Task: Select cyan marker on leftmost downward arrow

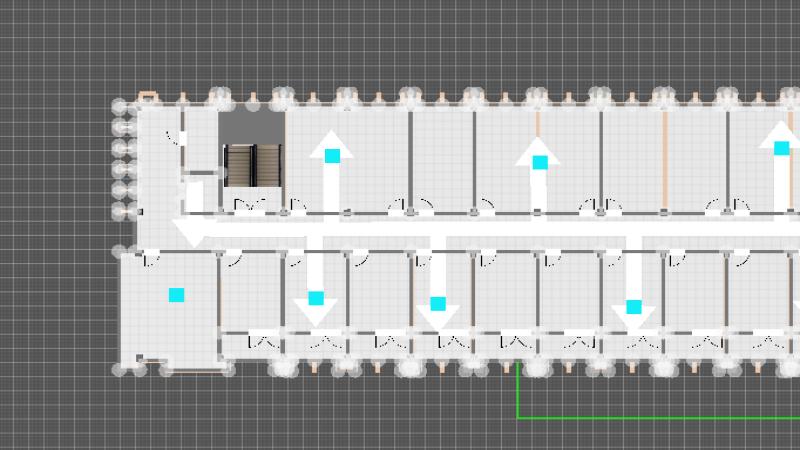Action: coord(316,298)
